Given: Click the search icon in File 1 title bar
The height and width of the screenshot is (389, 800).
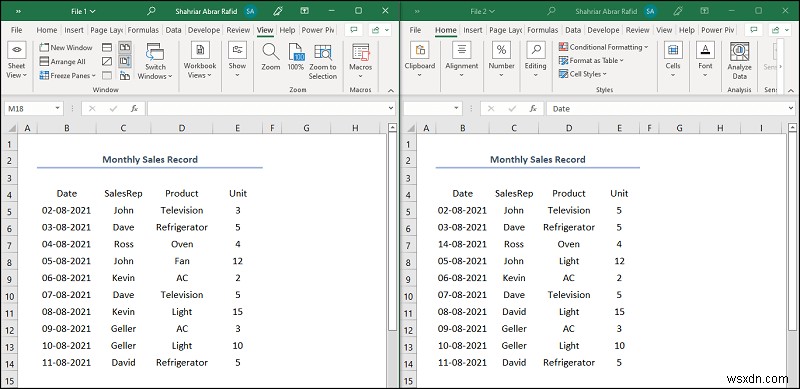Looking at the screenshot, I should [152, 11].
